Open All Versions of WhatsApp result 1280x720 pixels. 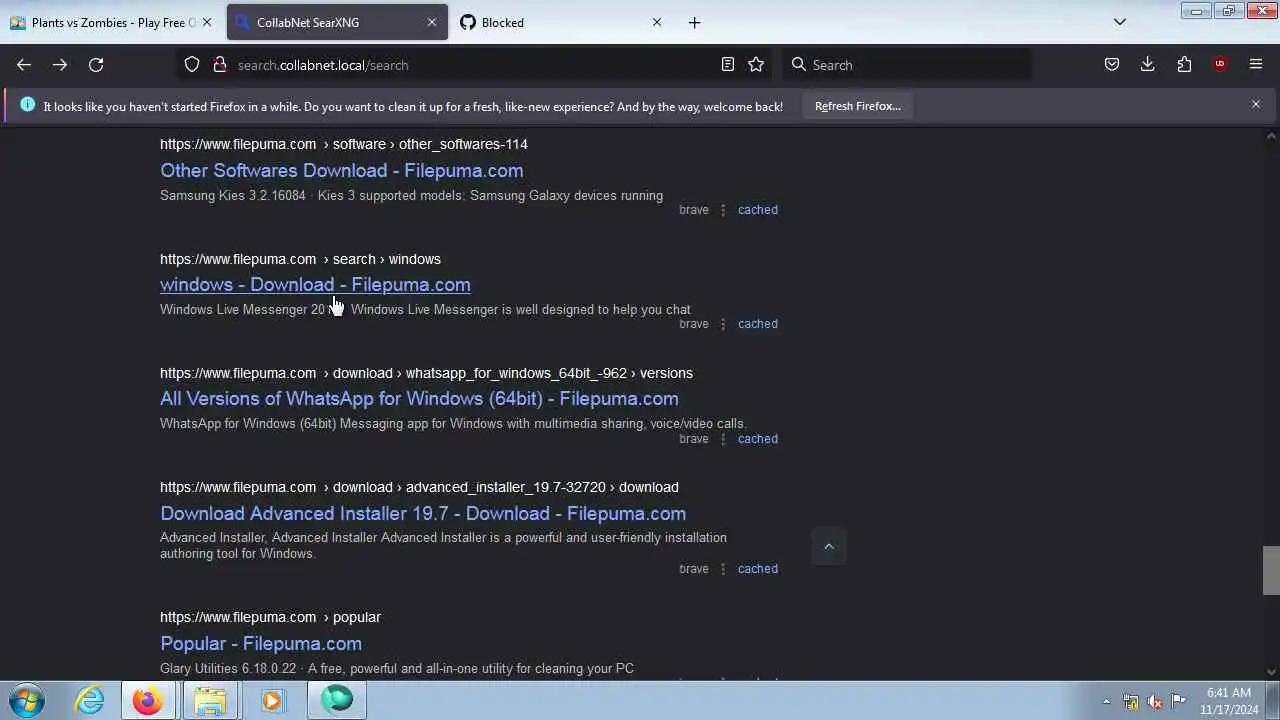point(419,398)
